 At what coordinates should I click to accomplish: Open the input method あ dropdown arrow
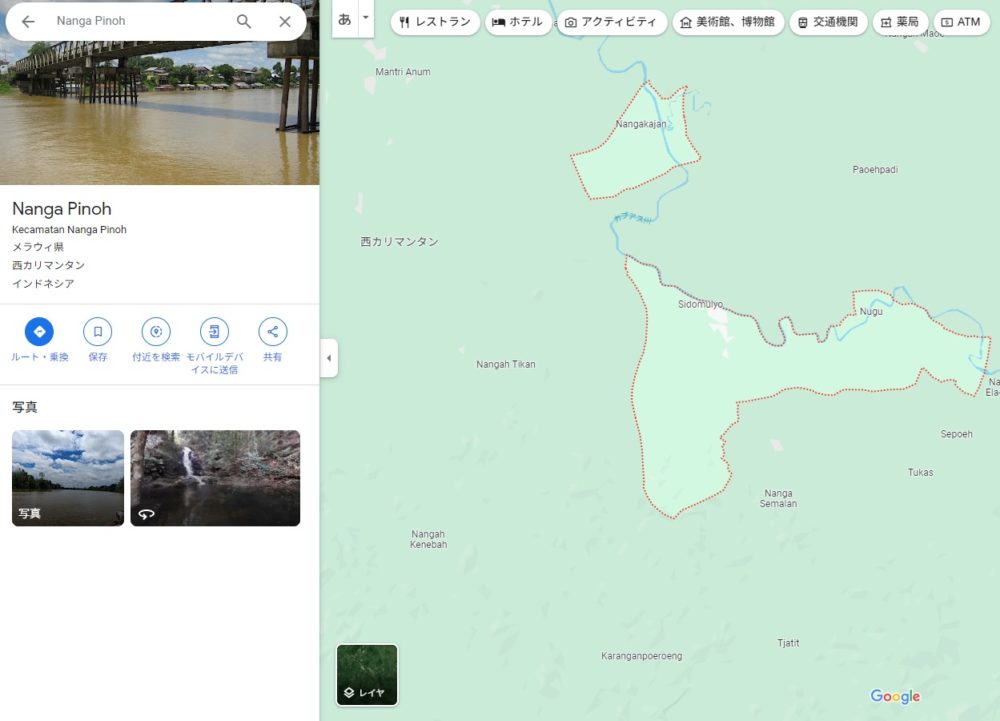click(366, 18)
